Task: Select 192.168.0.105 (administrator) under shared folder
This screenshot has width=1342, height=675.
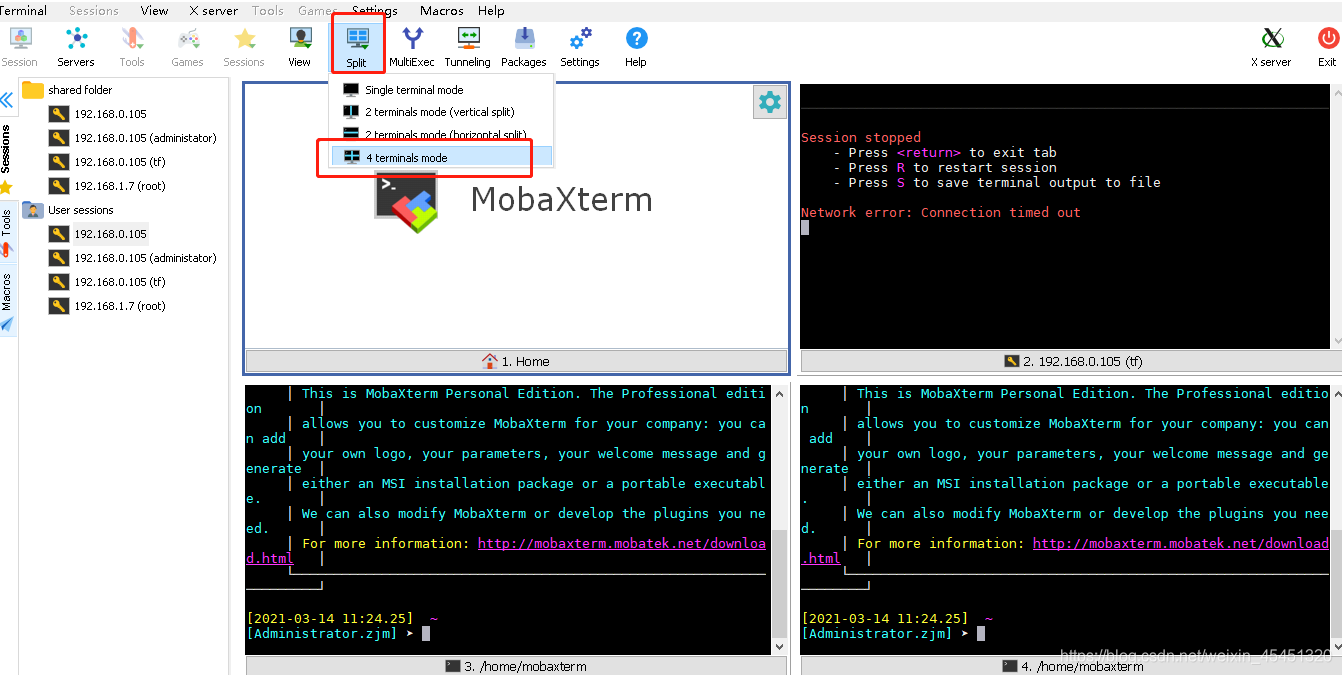Action: click(145, 138)
